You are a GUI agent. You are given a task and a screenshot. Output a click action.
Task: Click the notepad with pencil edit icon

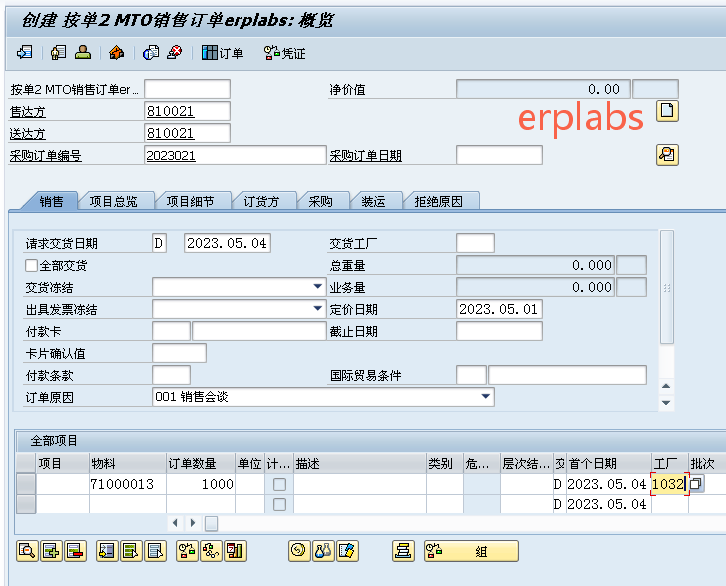[x=347, y=551]
